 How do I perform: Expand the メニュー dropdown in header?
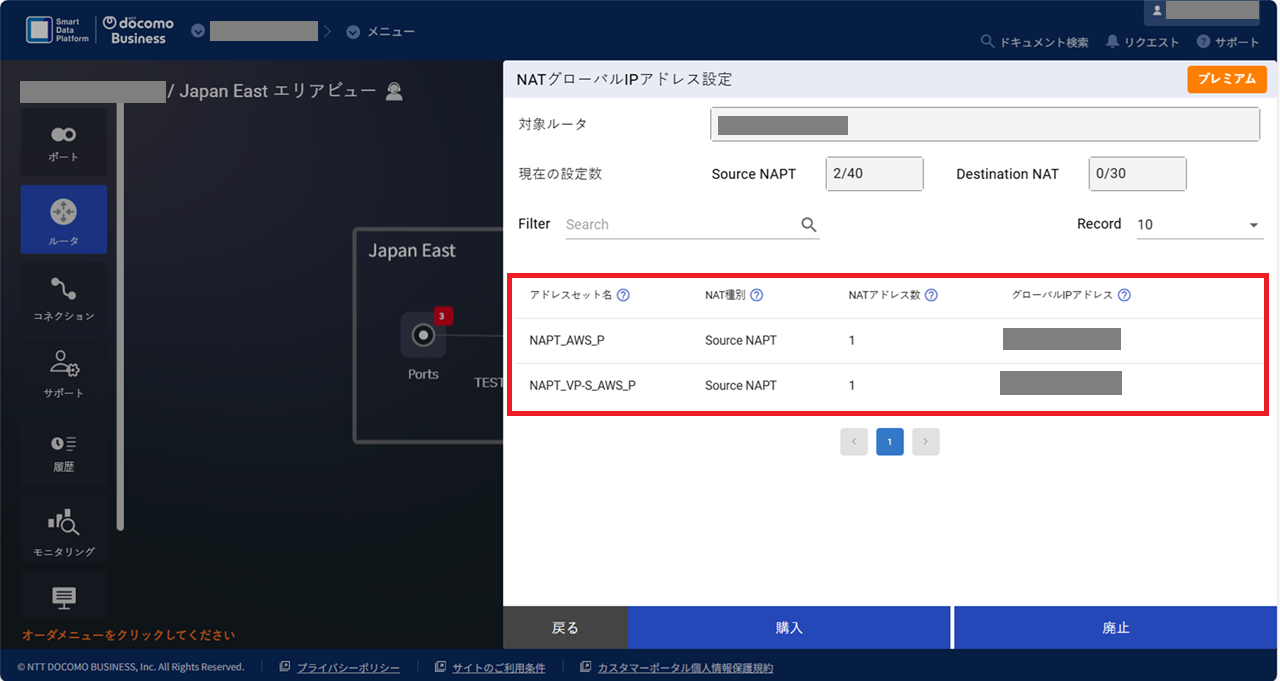coord(353,32)
